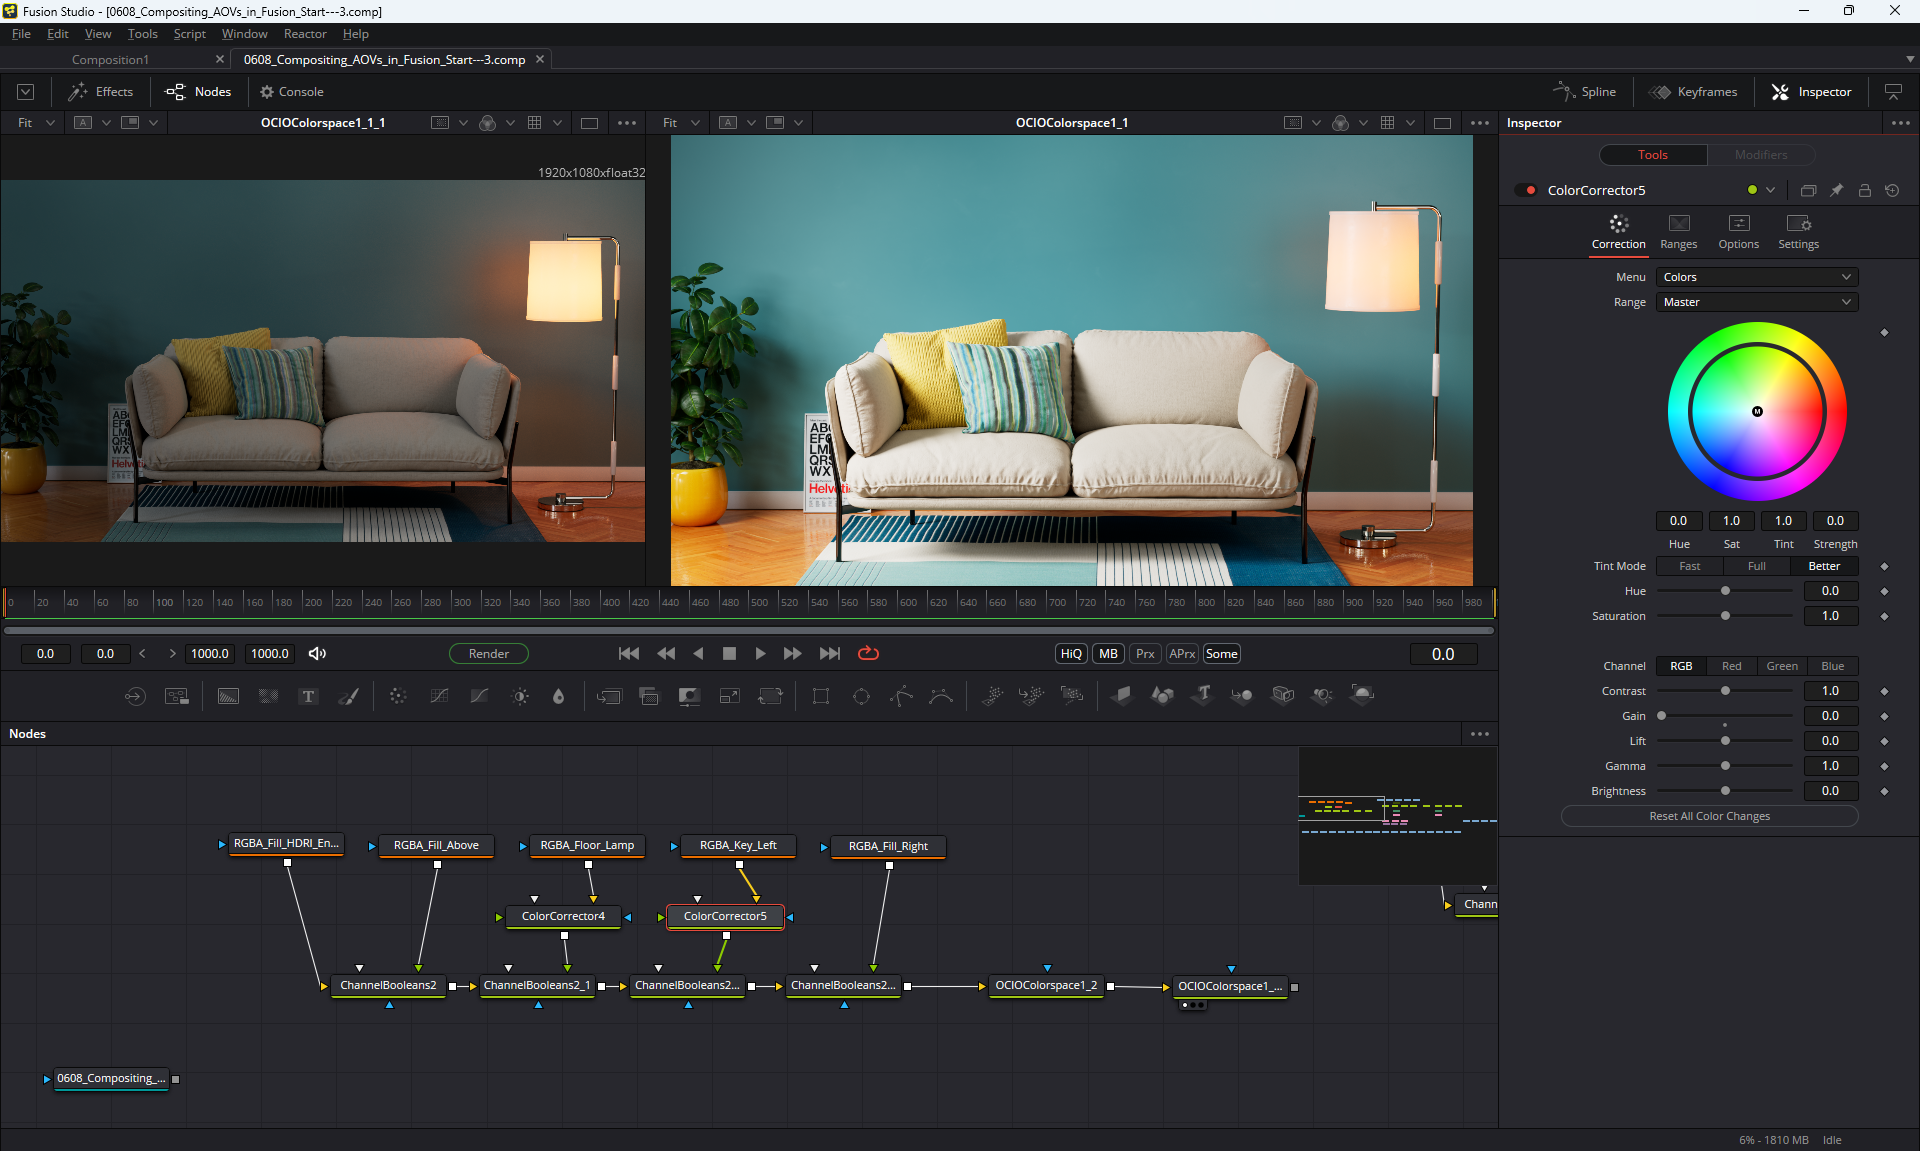Screen dimensions: 1920x1151
Task: Toggle MB motion blur button
Action: point(1108,653)
